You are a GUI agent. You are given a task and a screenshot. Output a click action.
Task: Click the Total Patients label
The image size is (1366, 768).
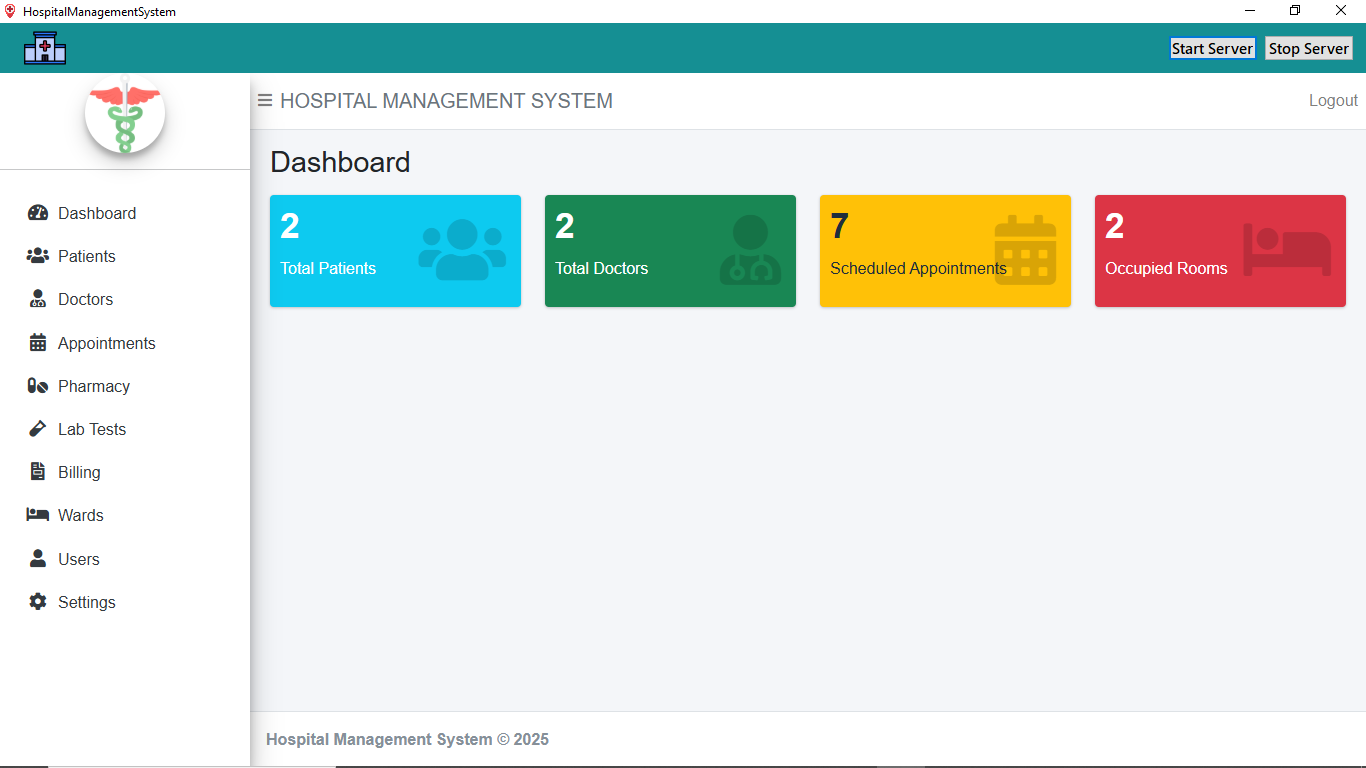328,268
